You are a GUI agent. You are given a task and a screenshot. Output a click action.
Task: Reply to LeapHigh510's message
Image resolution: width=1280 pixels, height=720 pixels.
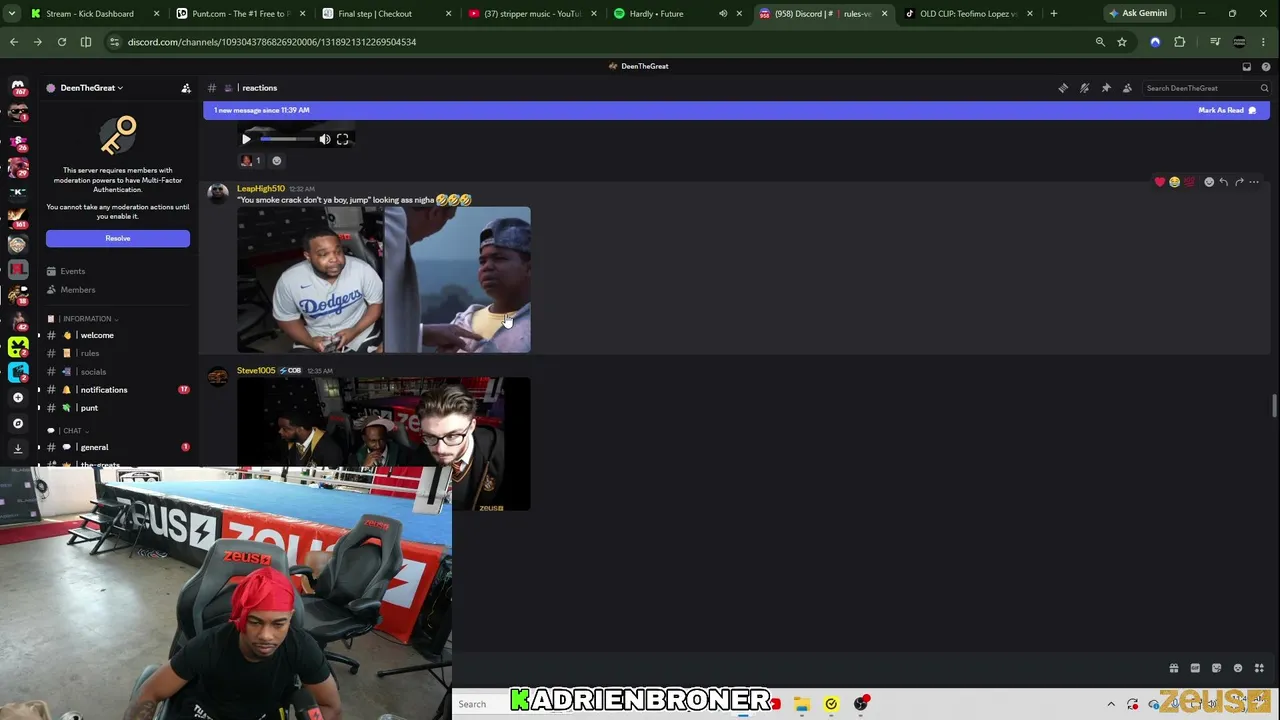click(x=1224, y=182)
